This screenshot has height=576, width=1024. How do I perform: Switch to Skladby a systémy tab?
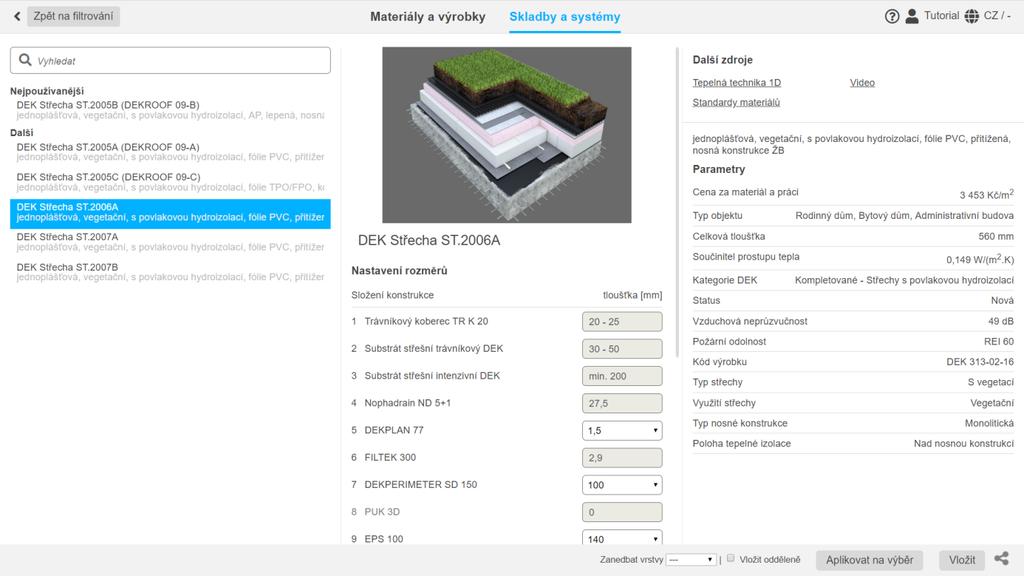565,17
